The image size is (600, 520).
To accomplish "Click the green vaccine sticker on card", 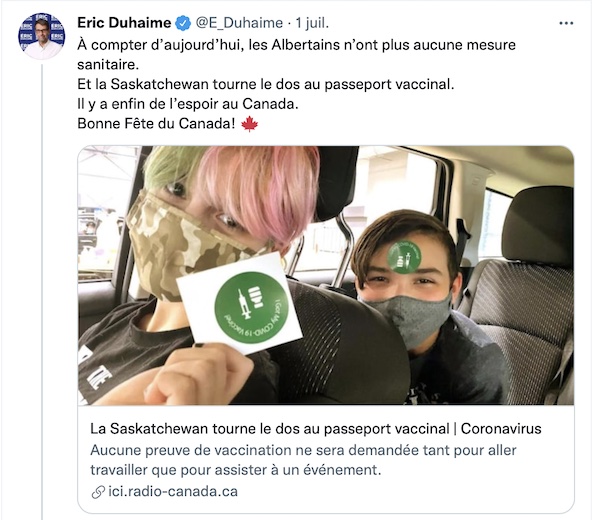I will [251, 307].
